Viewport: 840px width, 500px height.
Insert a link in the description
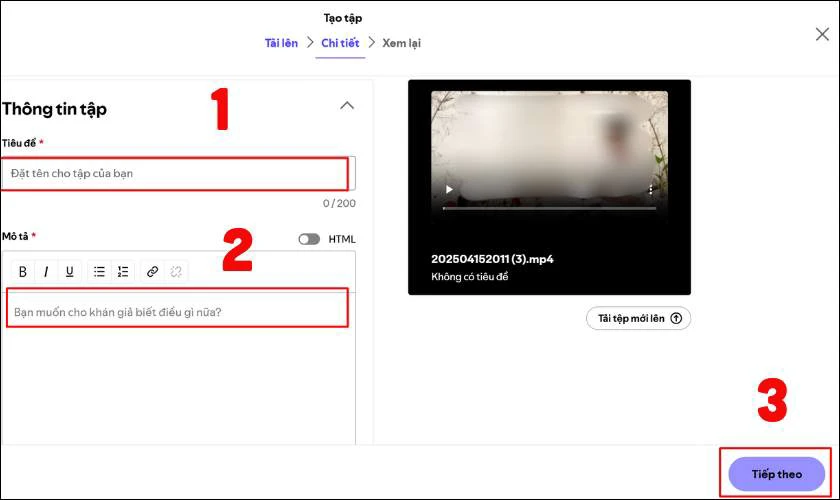(x=152, y=272)
